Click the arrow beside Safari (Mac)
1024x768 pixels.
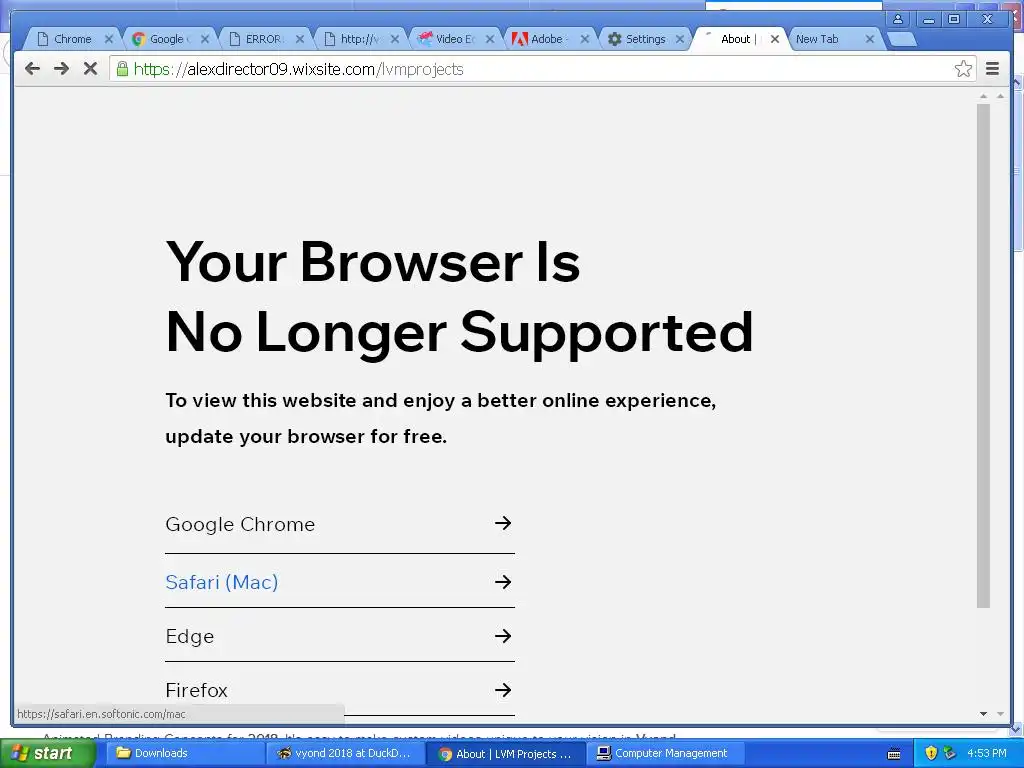tap(503, 582)
